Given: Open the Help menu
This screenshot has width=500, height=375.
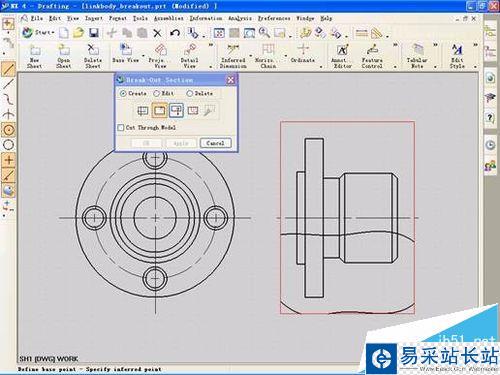Looking at the screenshot, I should tap(326, 18).
